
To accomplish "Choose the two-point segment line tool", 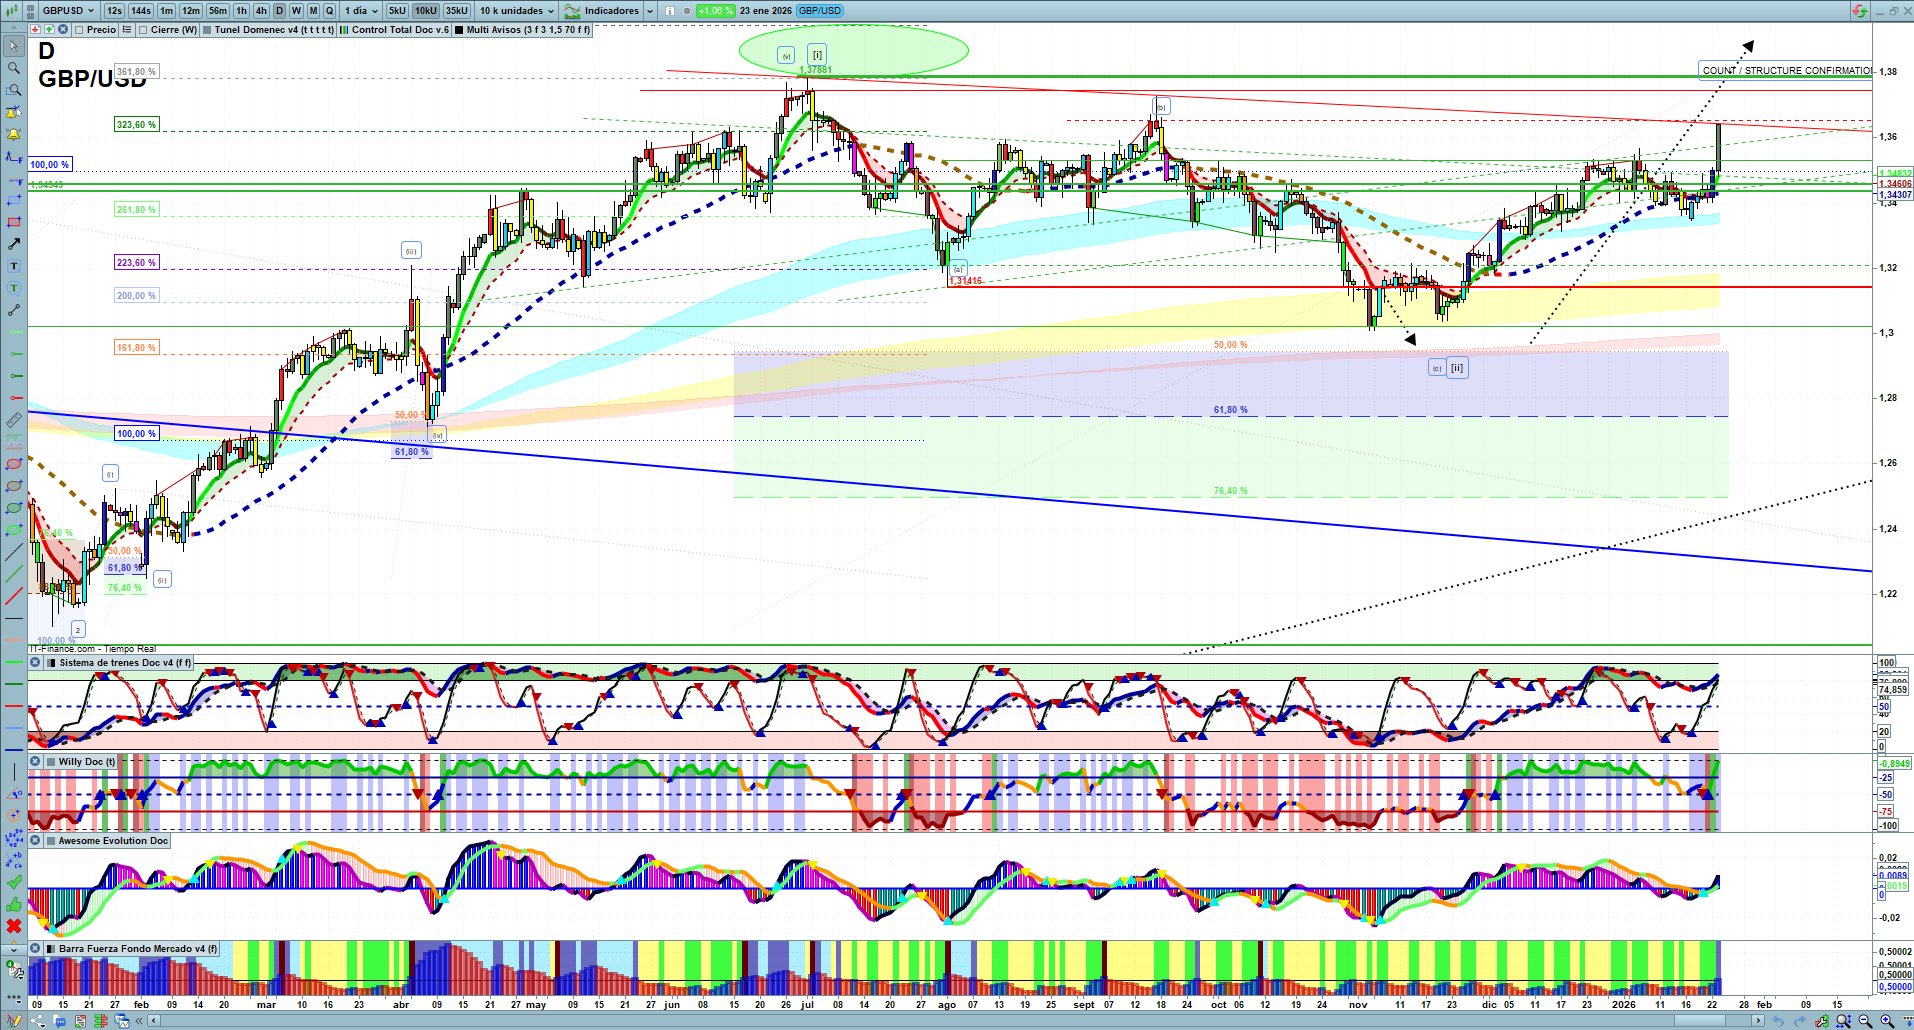I will [14, 310].
